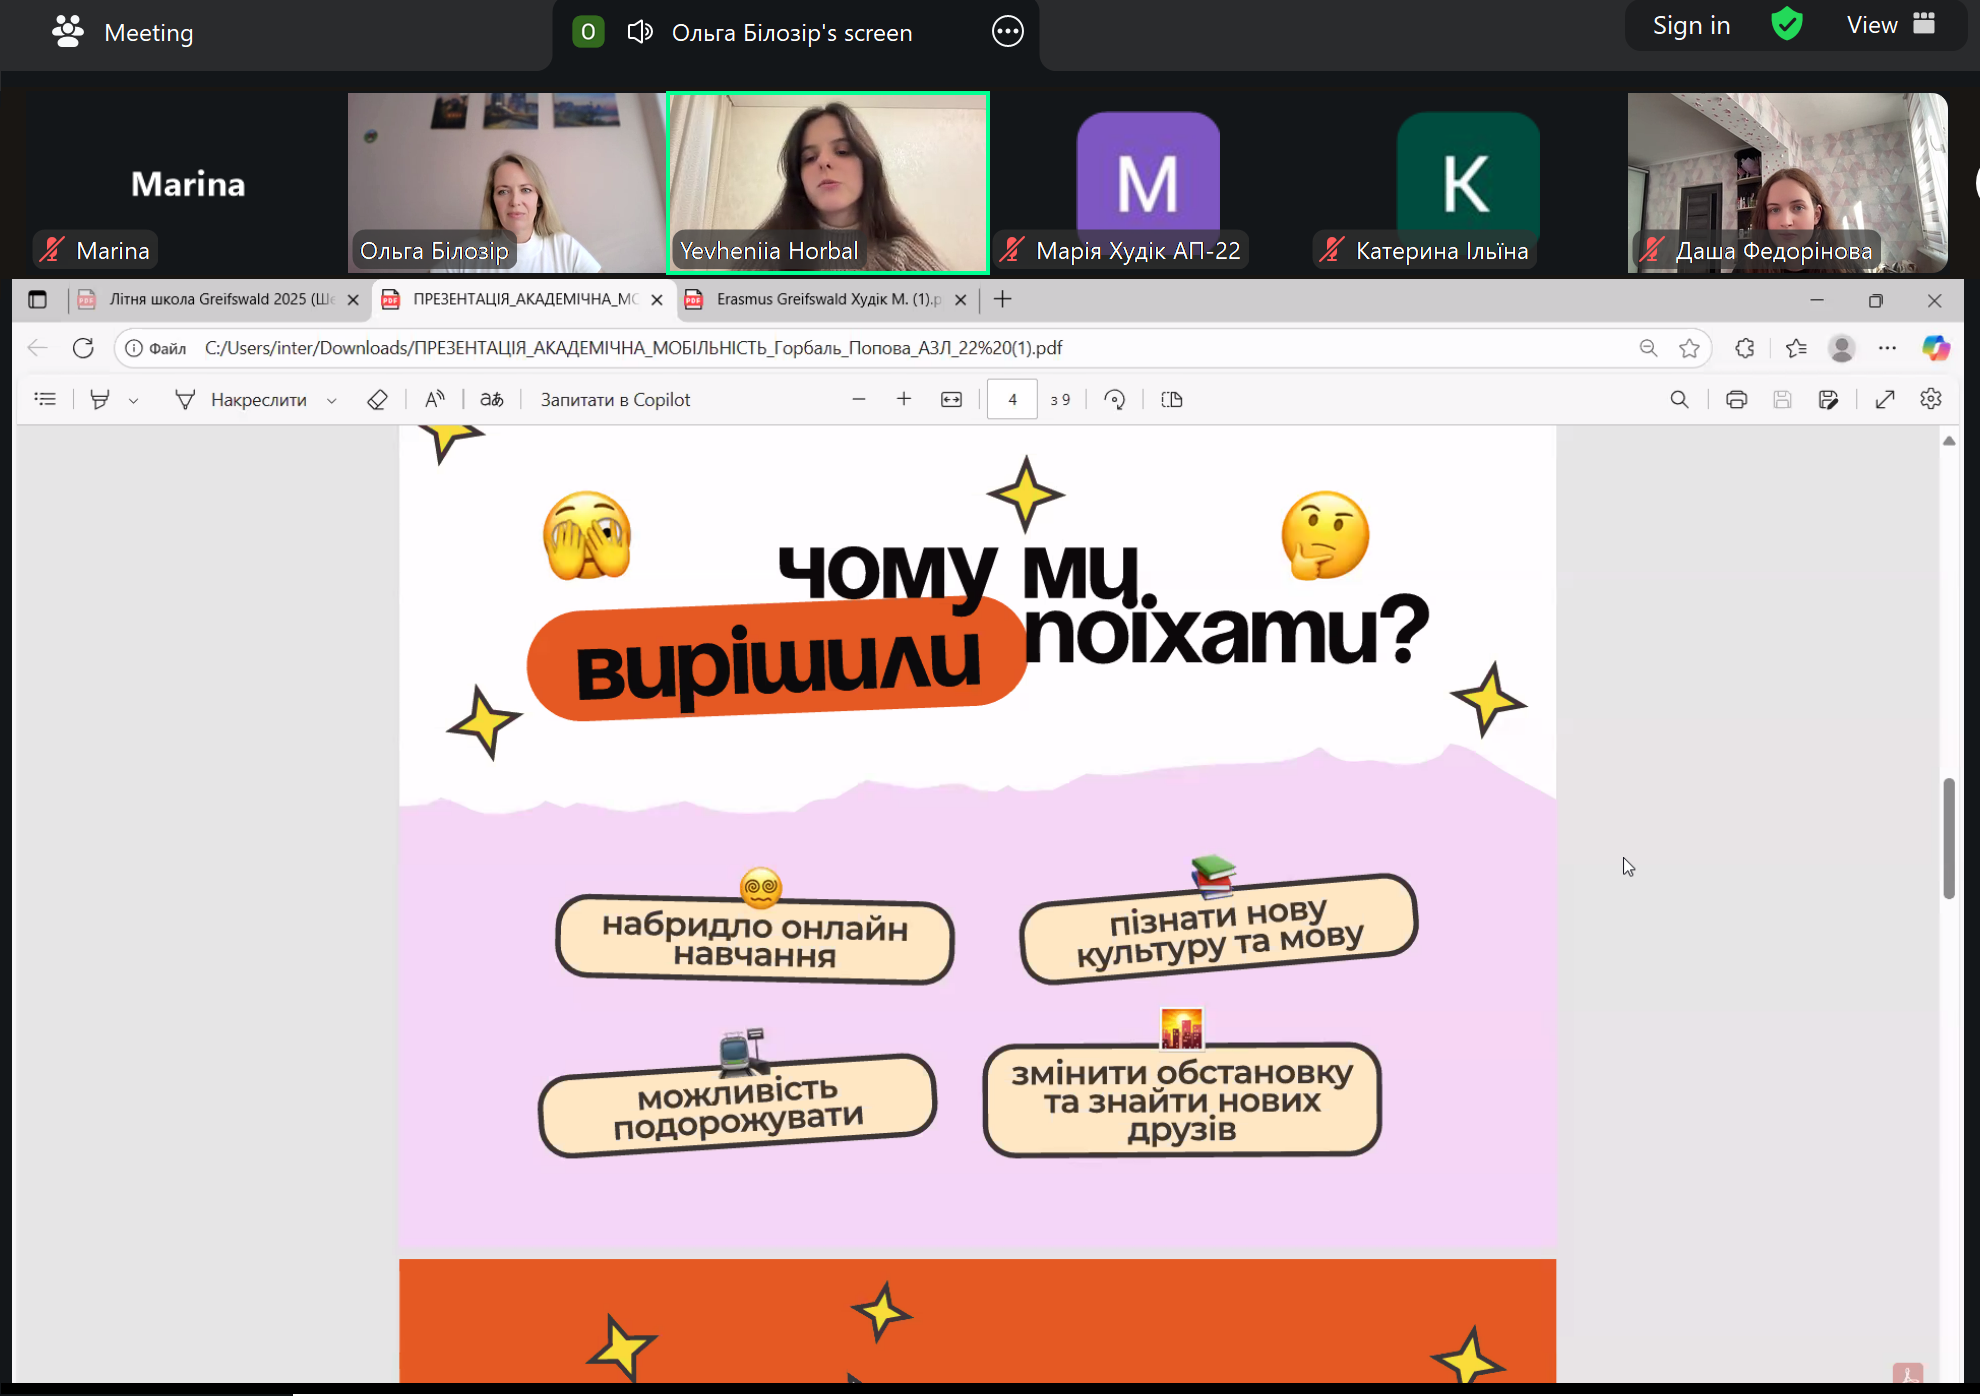Screen dimensions: 1980x1396
Task: Switch to page view layout mode
Action: pos(1171,399)
